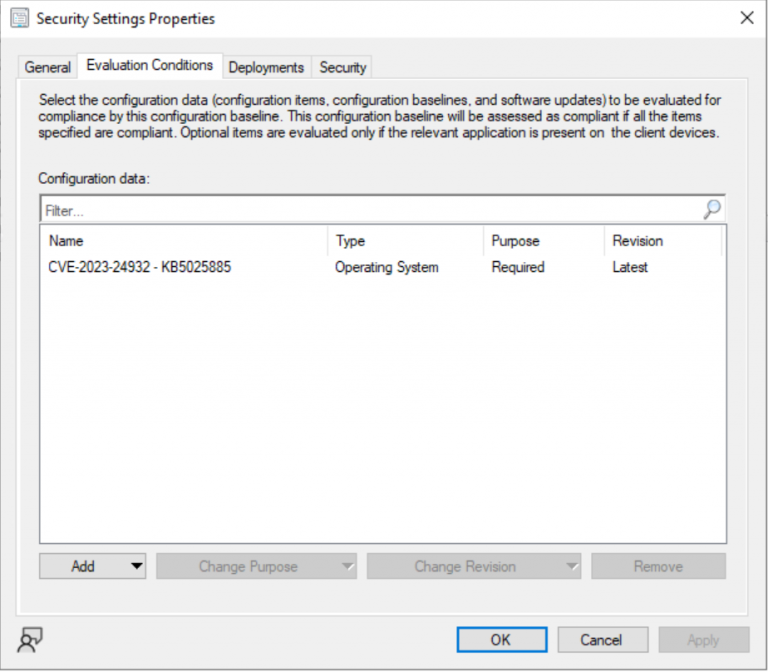768x672 pixels.
Task: Click the search magnifier icon in Filter box
Action: [x=712, y=210]
